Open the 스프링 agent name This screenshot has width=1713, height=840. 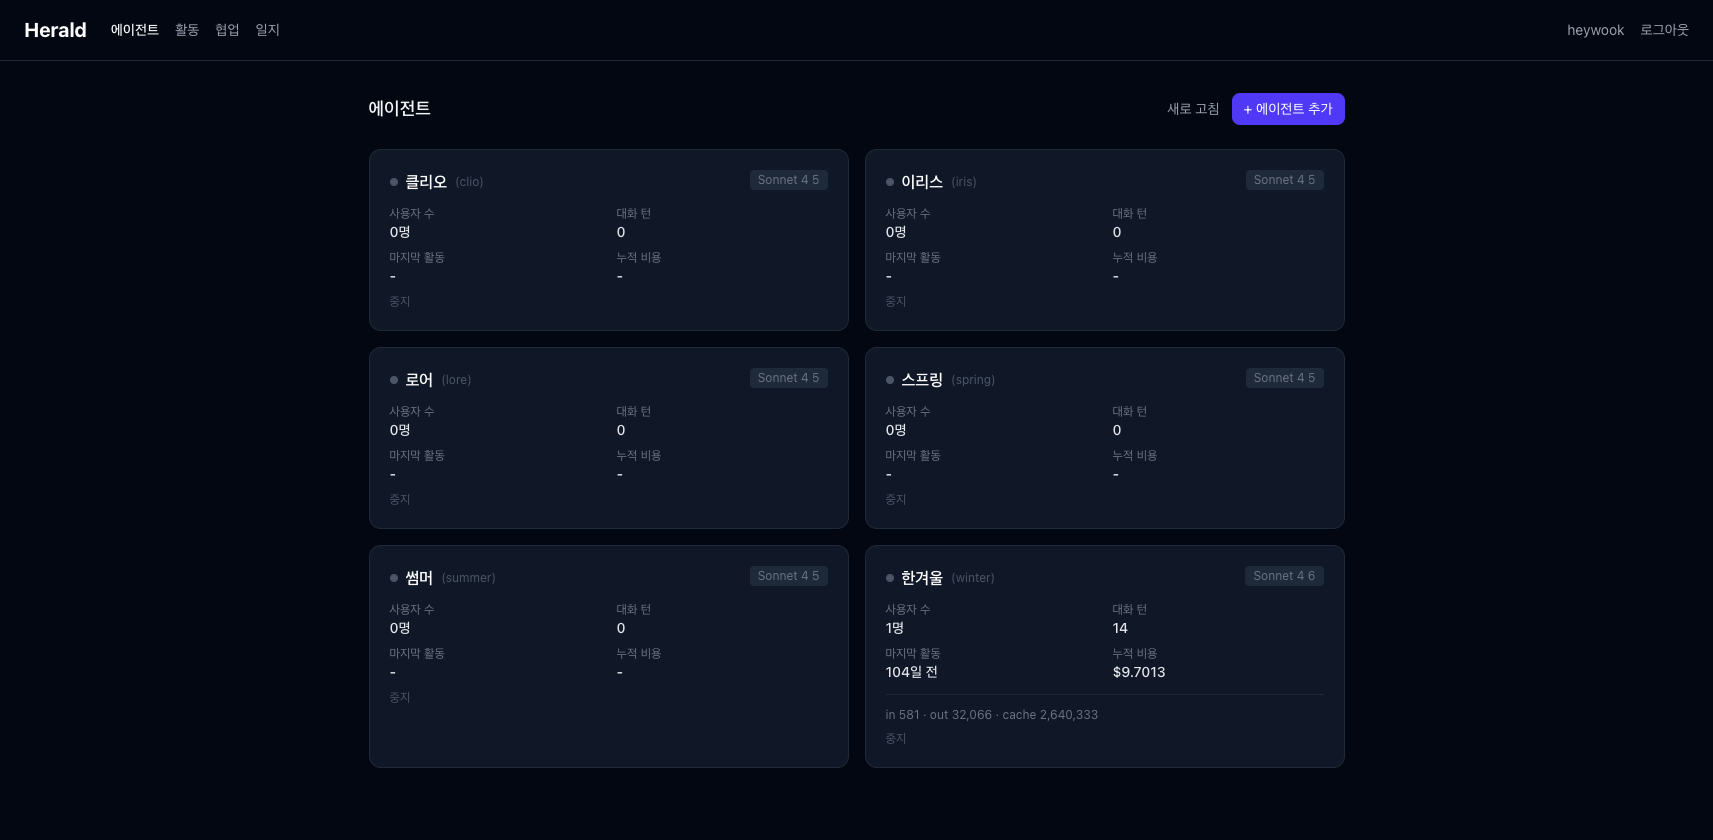click(x=922, y=379)
